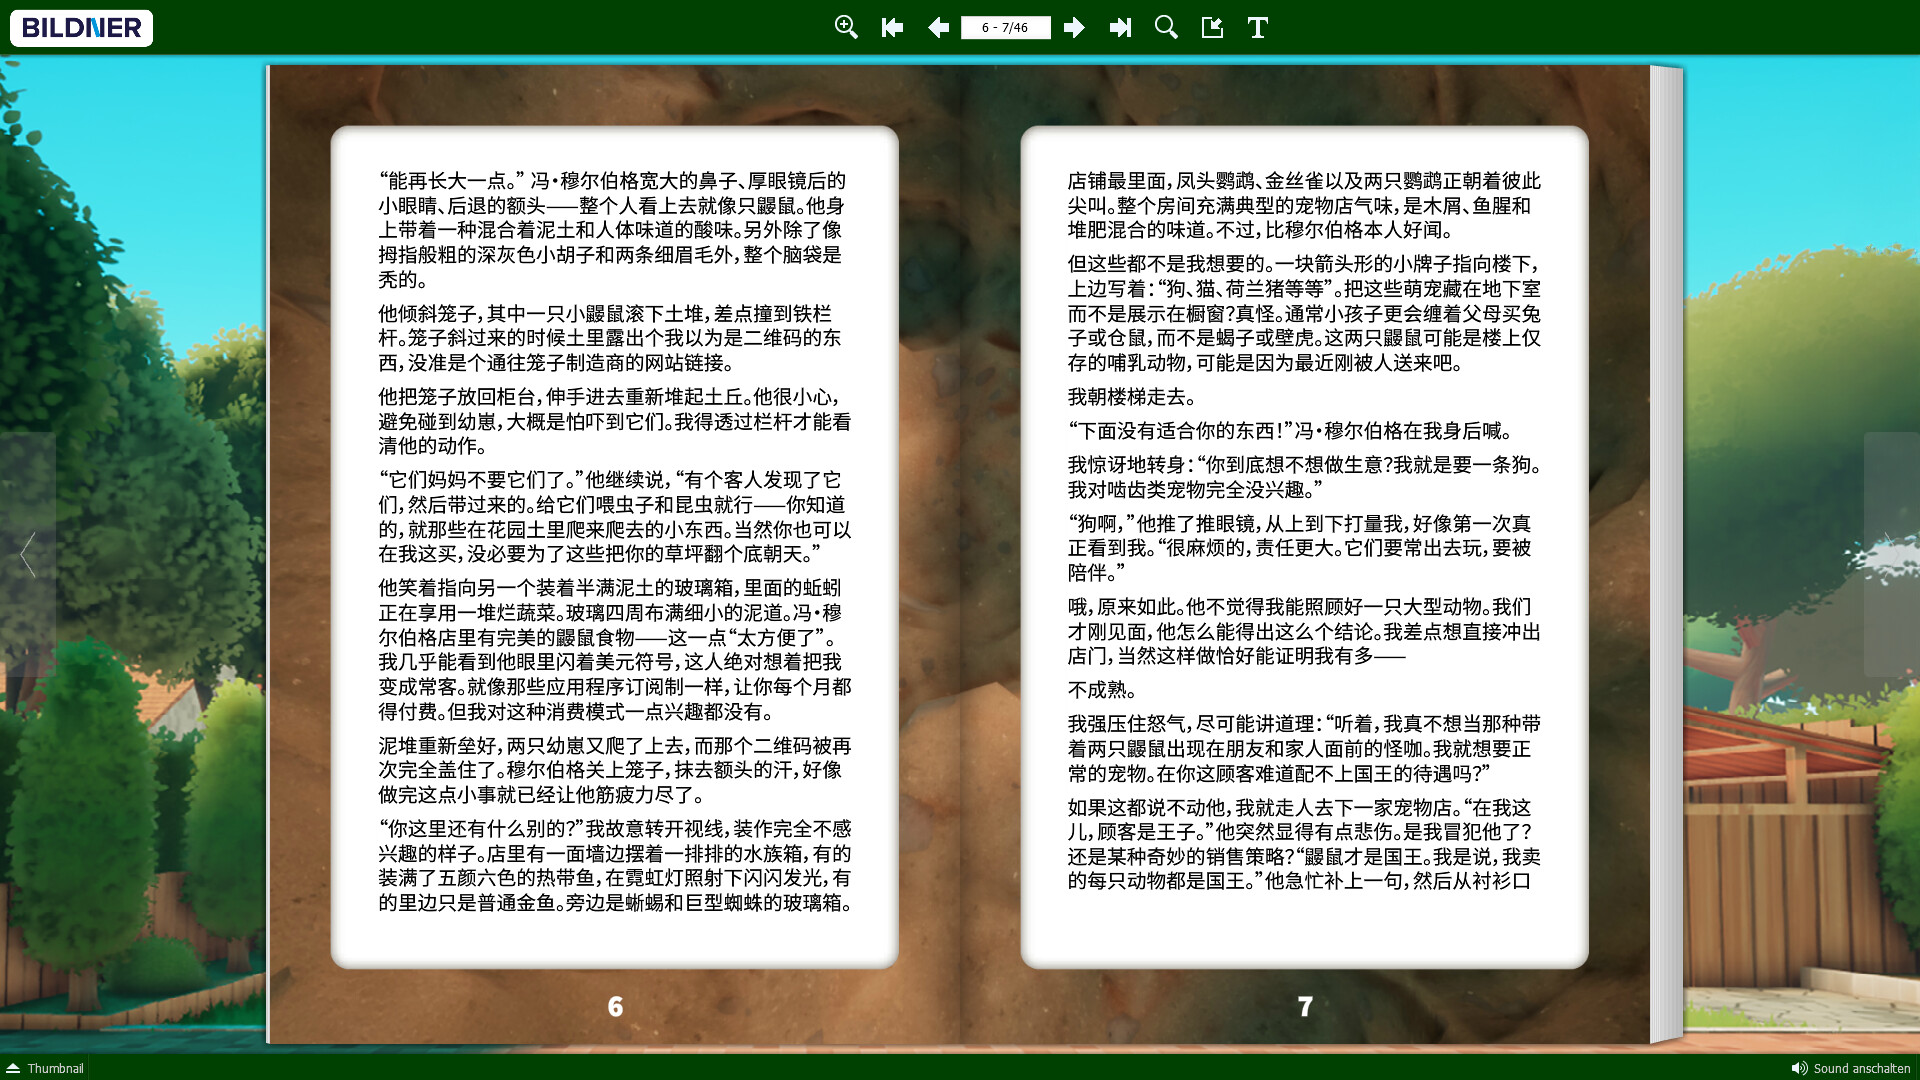Viewport: 1920px width, 1080px height.
Task: Click the right page 7 text area
Action: tap(1304, 545)
